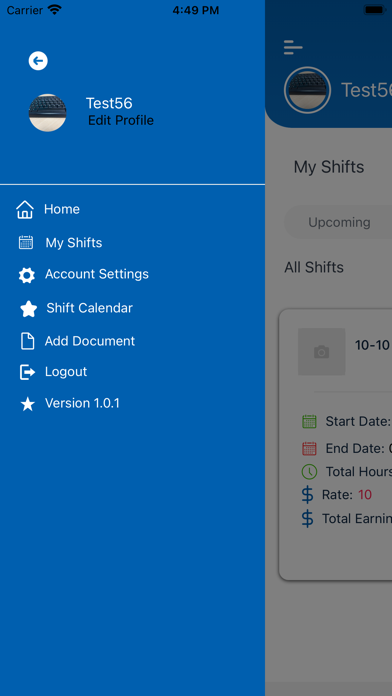Click the green Start Date calendar icon
This screenshot has width=392, height=696.
click(309, 421)
